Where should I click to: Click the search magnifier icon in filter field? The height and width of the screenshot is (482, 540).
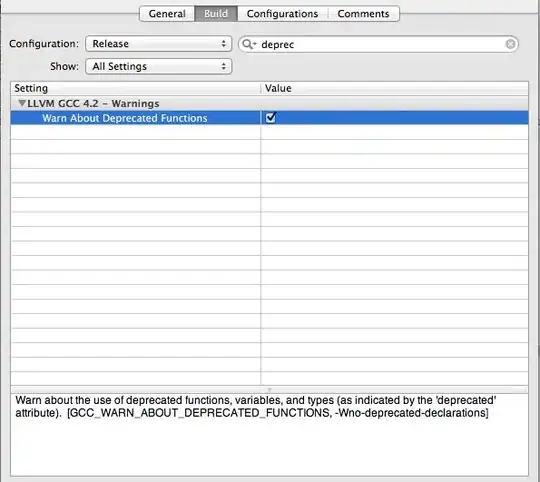click(249, 44)
